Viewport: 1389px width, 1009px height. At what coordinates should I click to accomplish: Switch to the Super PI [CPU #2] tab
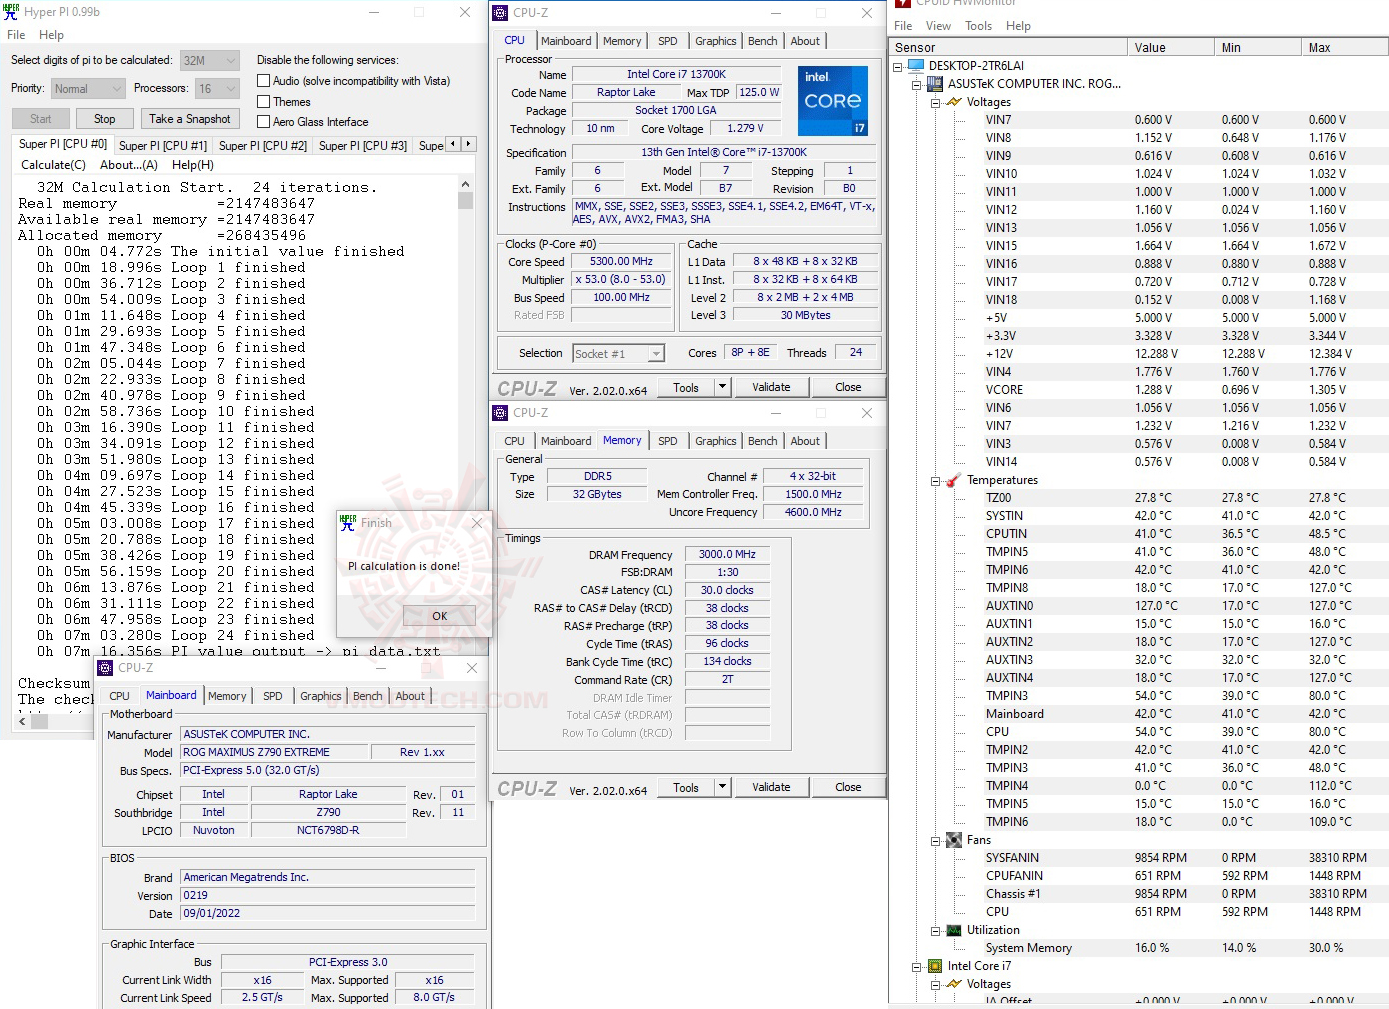coord(263,146)
